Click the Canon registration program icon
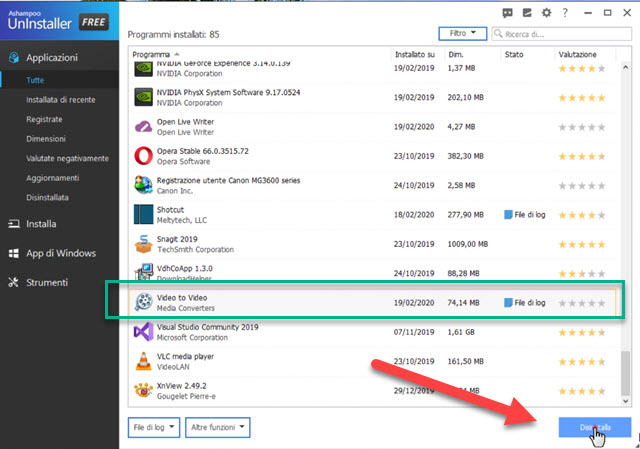This screenshot has height=449, width=640. tap(144, 185)
